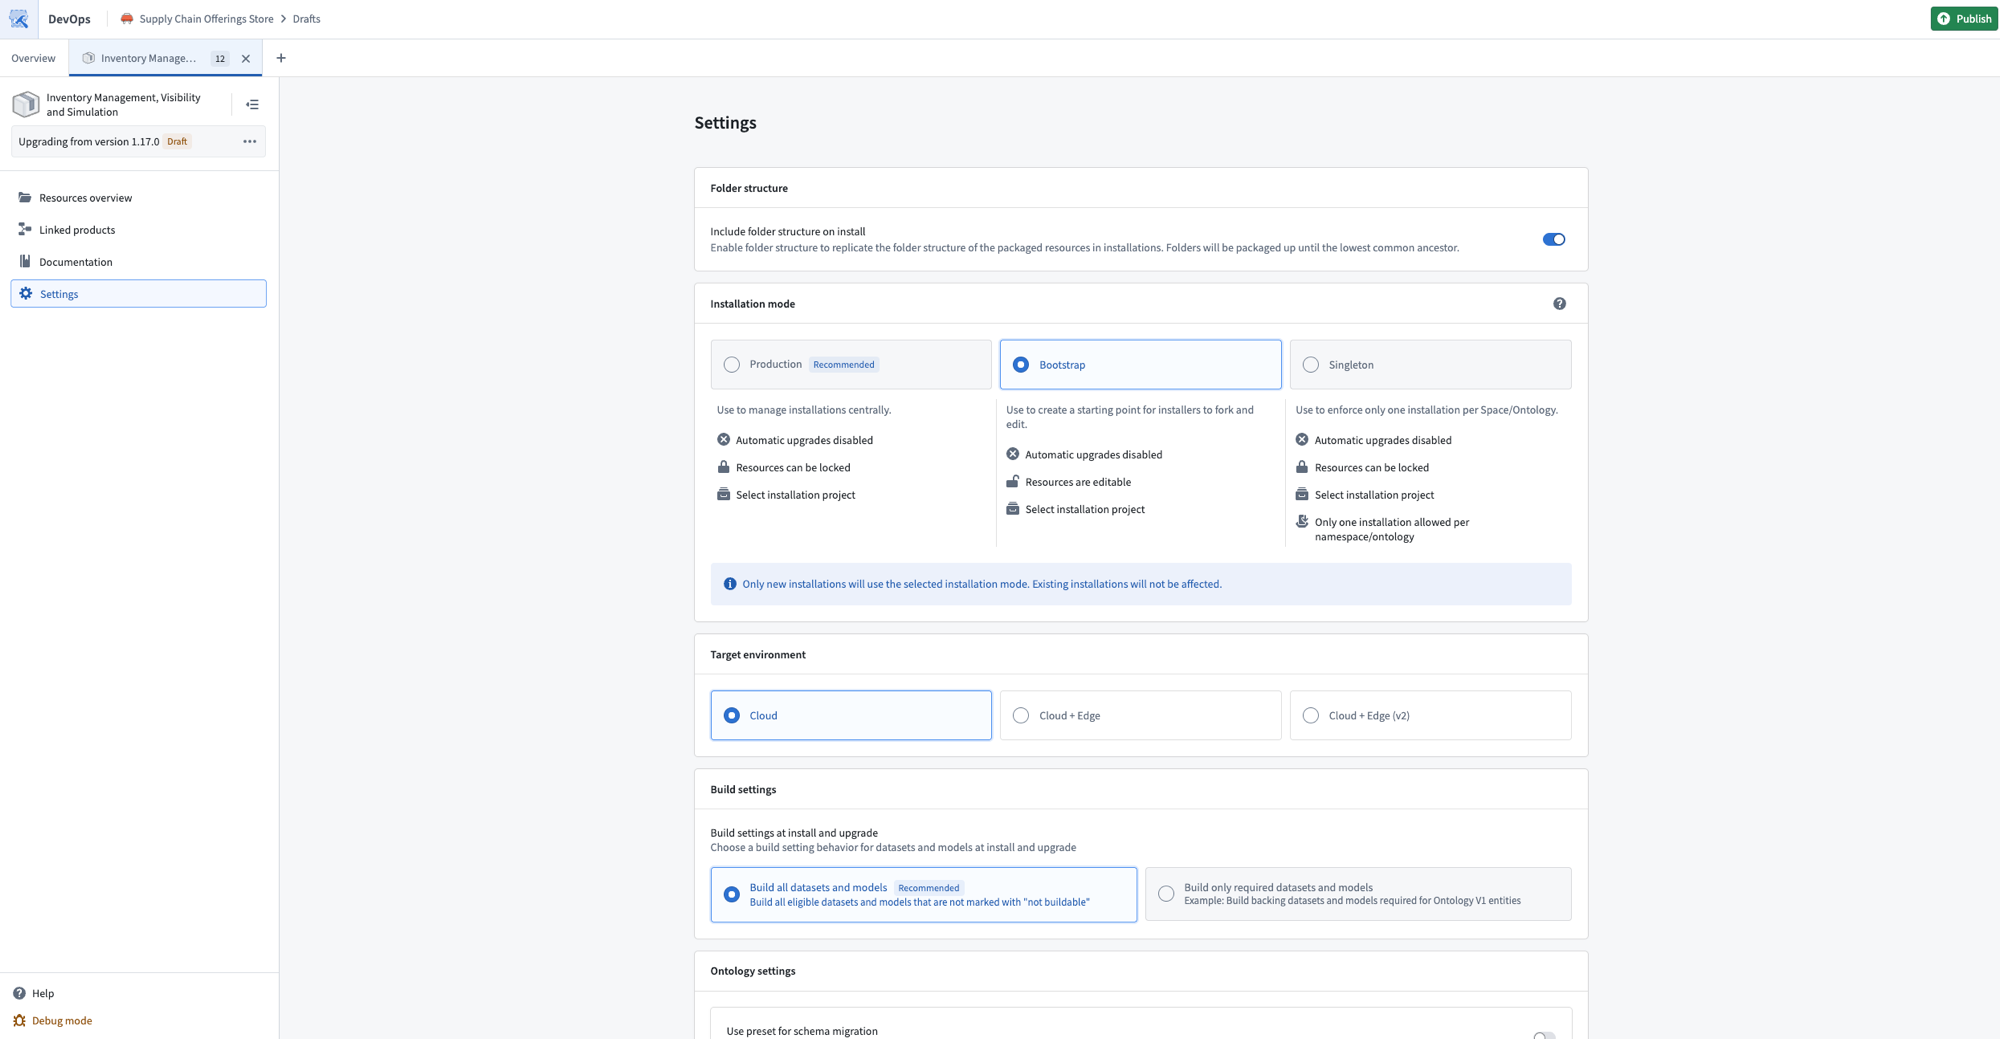Switch to the Overview tab
This screenshot has height=1039, width=2000.
33,58
